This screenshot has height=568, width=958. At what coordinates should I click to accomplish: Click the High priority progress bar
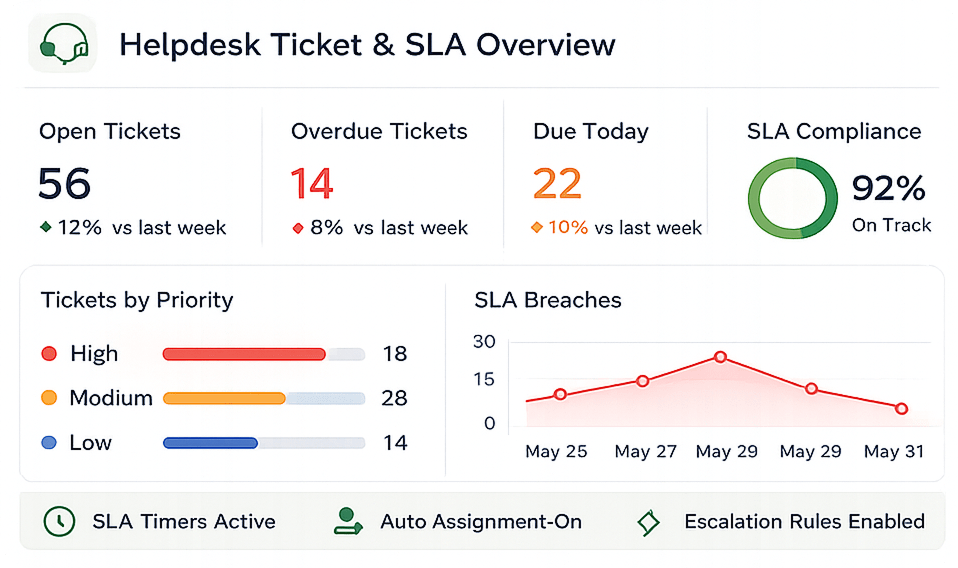point(264,354)
